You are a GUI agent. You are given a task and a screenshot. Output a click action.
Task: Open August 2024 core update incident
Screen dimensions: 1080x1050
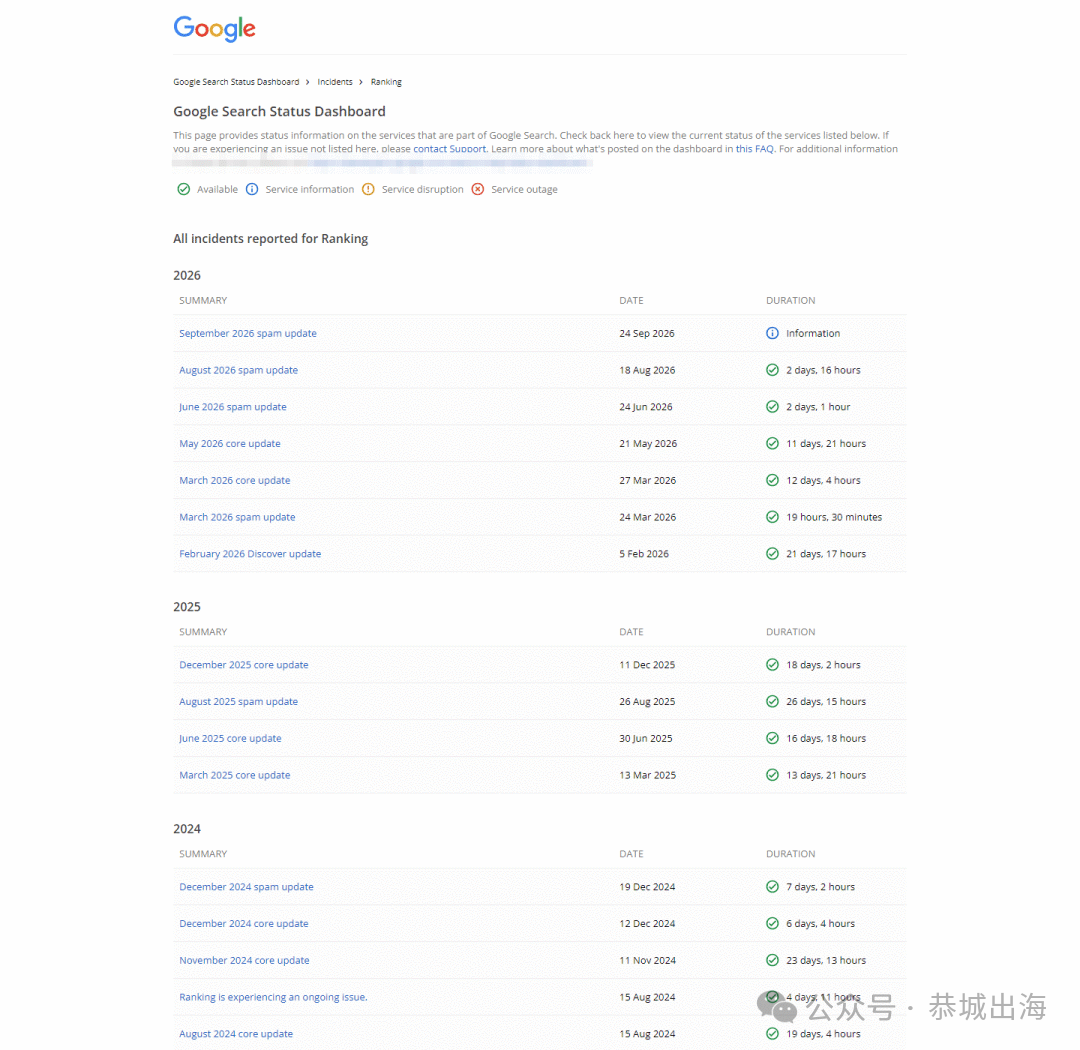(x=236, y=1034)
